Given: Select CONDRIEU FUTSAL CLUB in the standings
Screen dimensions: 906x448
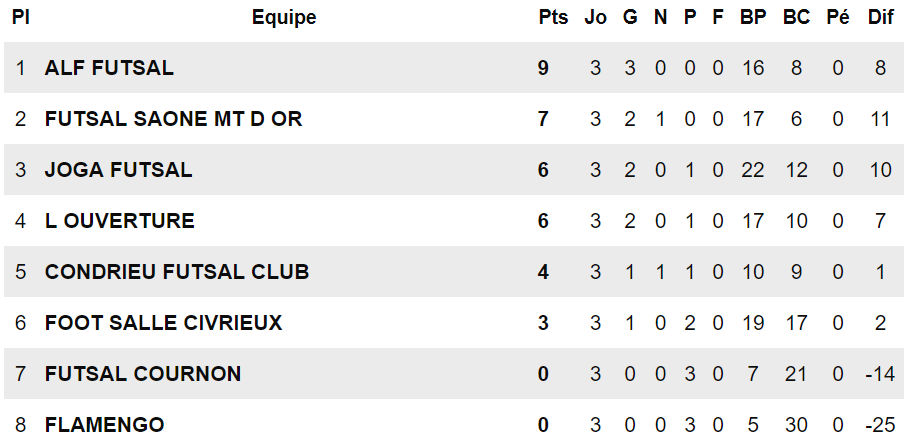Looking at the screenshot, I should tap(177, 272).
